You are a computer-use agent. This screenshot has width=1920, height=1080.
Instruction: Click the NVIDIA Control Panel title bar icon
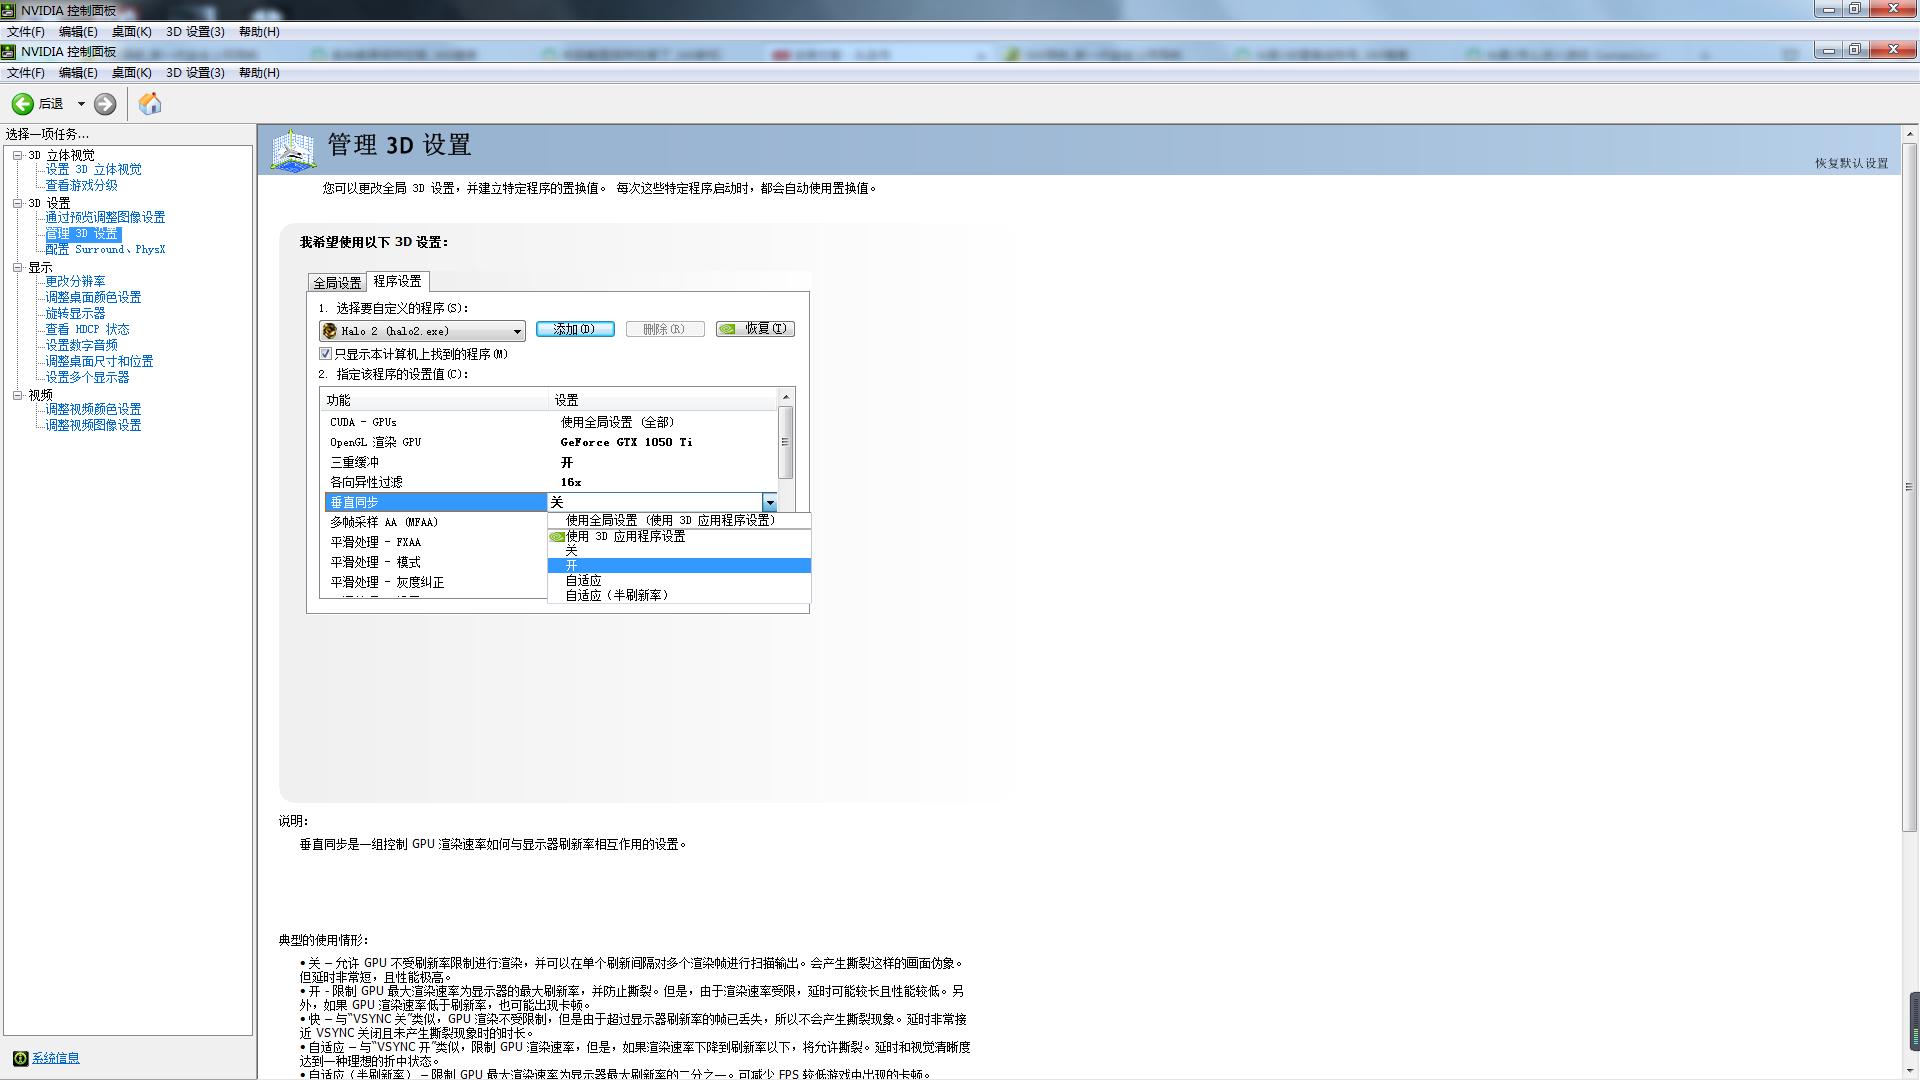point(10,50)
